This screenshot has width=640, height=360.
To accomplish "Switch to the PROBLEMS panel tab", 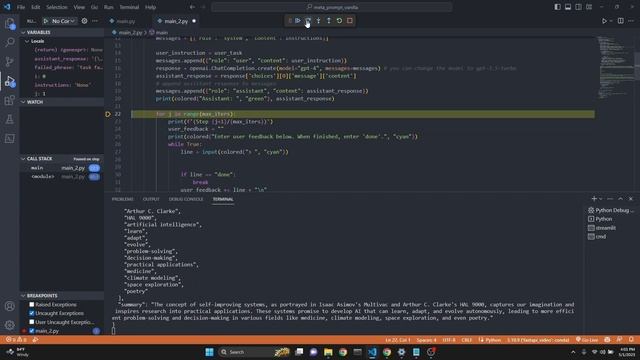I will click(x=122, y=199).
